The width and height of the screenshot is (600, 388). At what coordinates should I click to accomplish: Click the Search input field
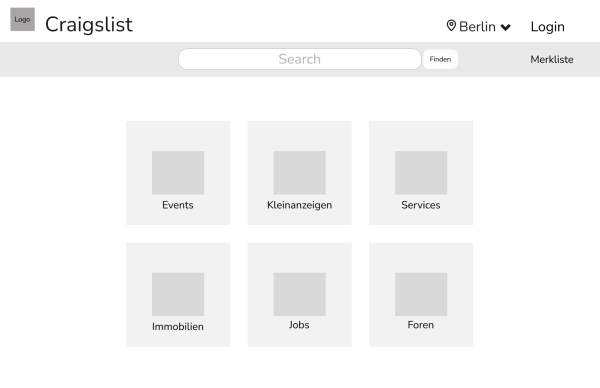300,59
